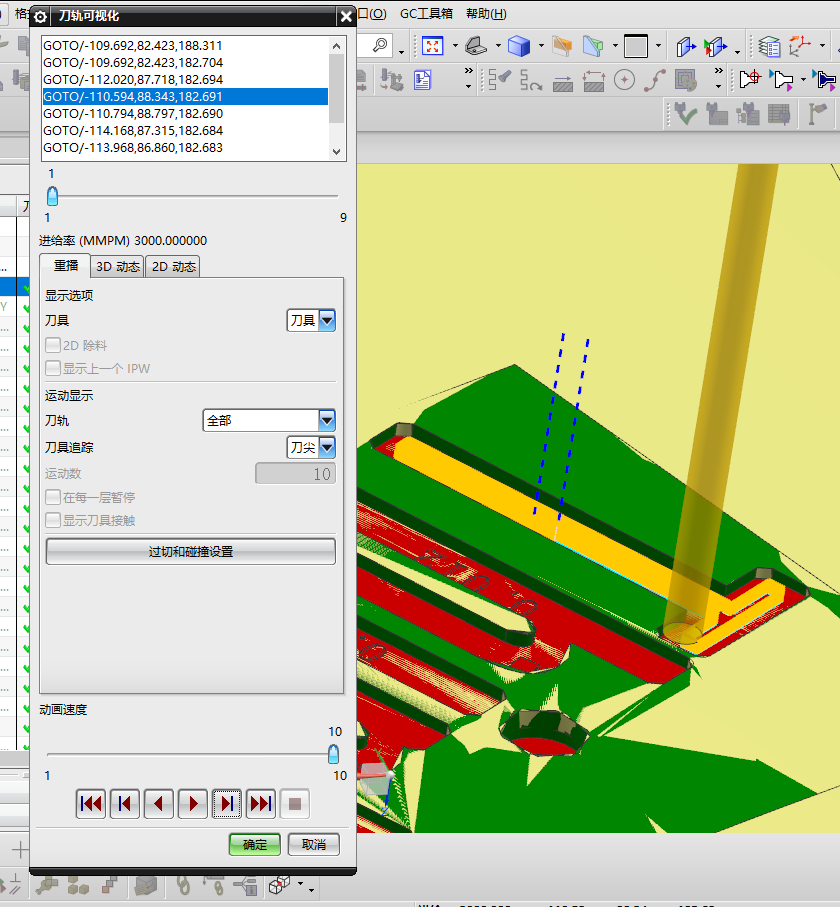This screenshot has width=840, height=907.
Task: Open the 帮助(H) menu
Action: [x=486, y=14]
